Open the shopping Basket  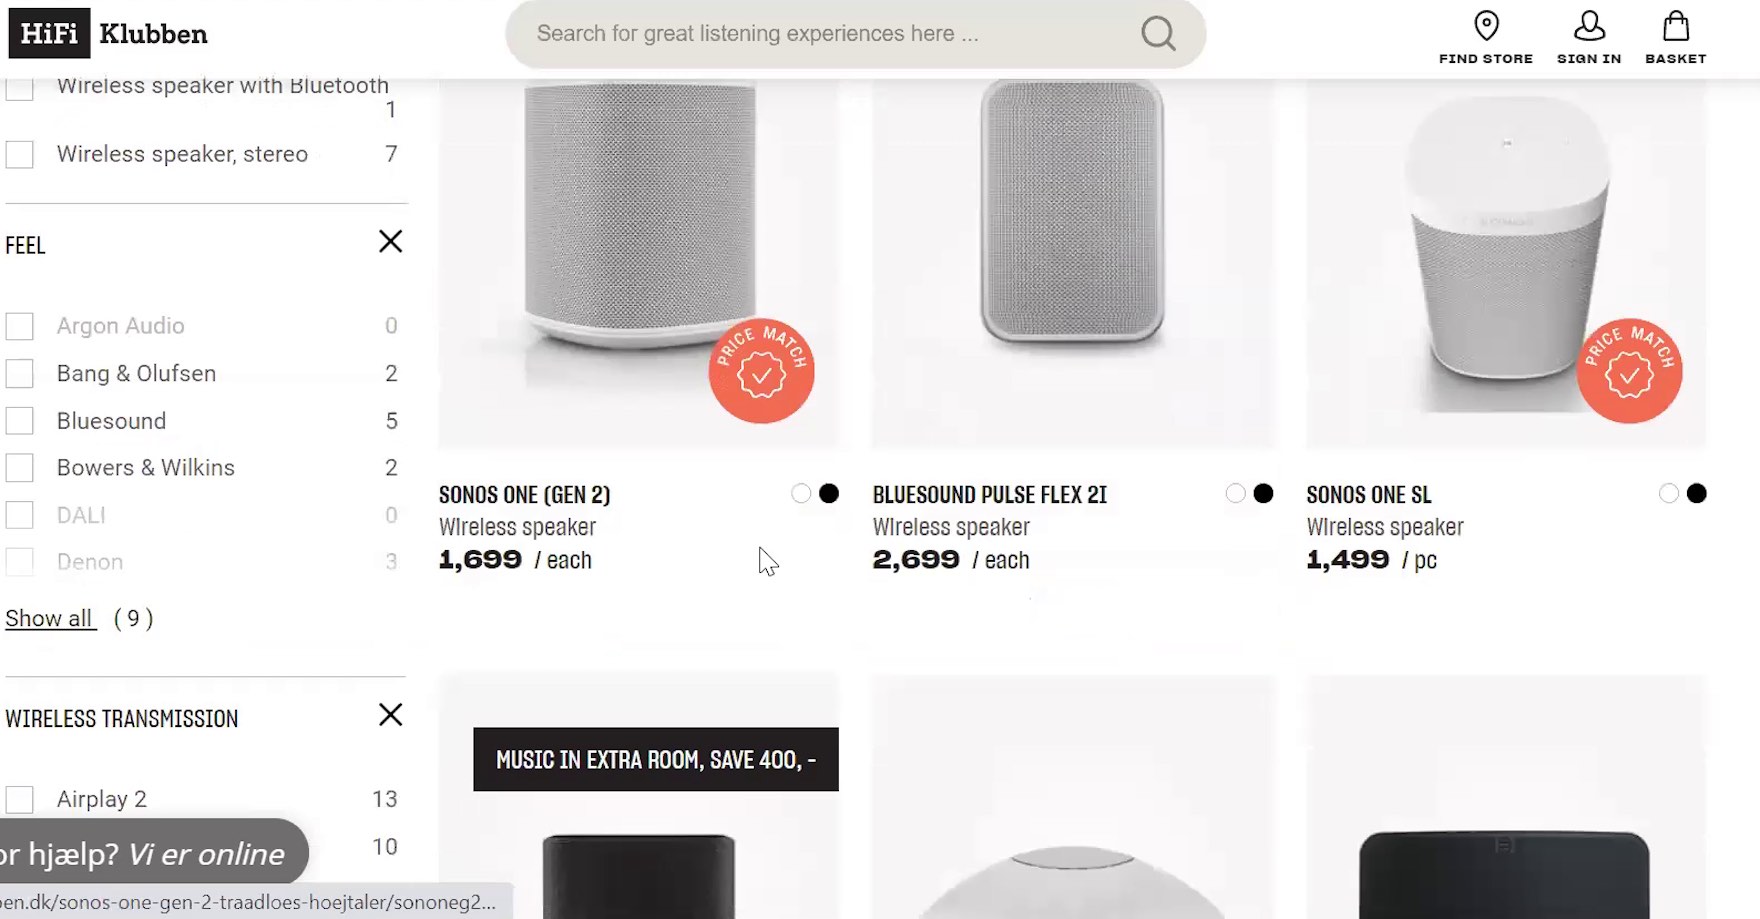pos(1675,38)
